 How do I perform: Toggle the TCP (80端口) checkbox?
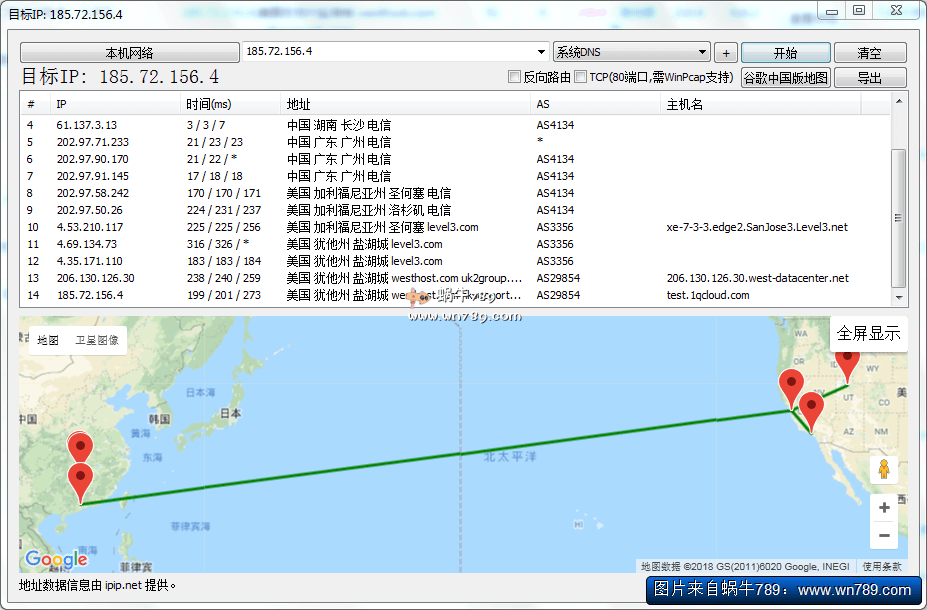(x=581, y=77)
